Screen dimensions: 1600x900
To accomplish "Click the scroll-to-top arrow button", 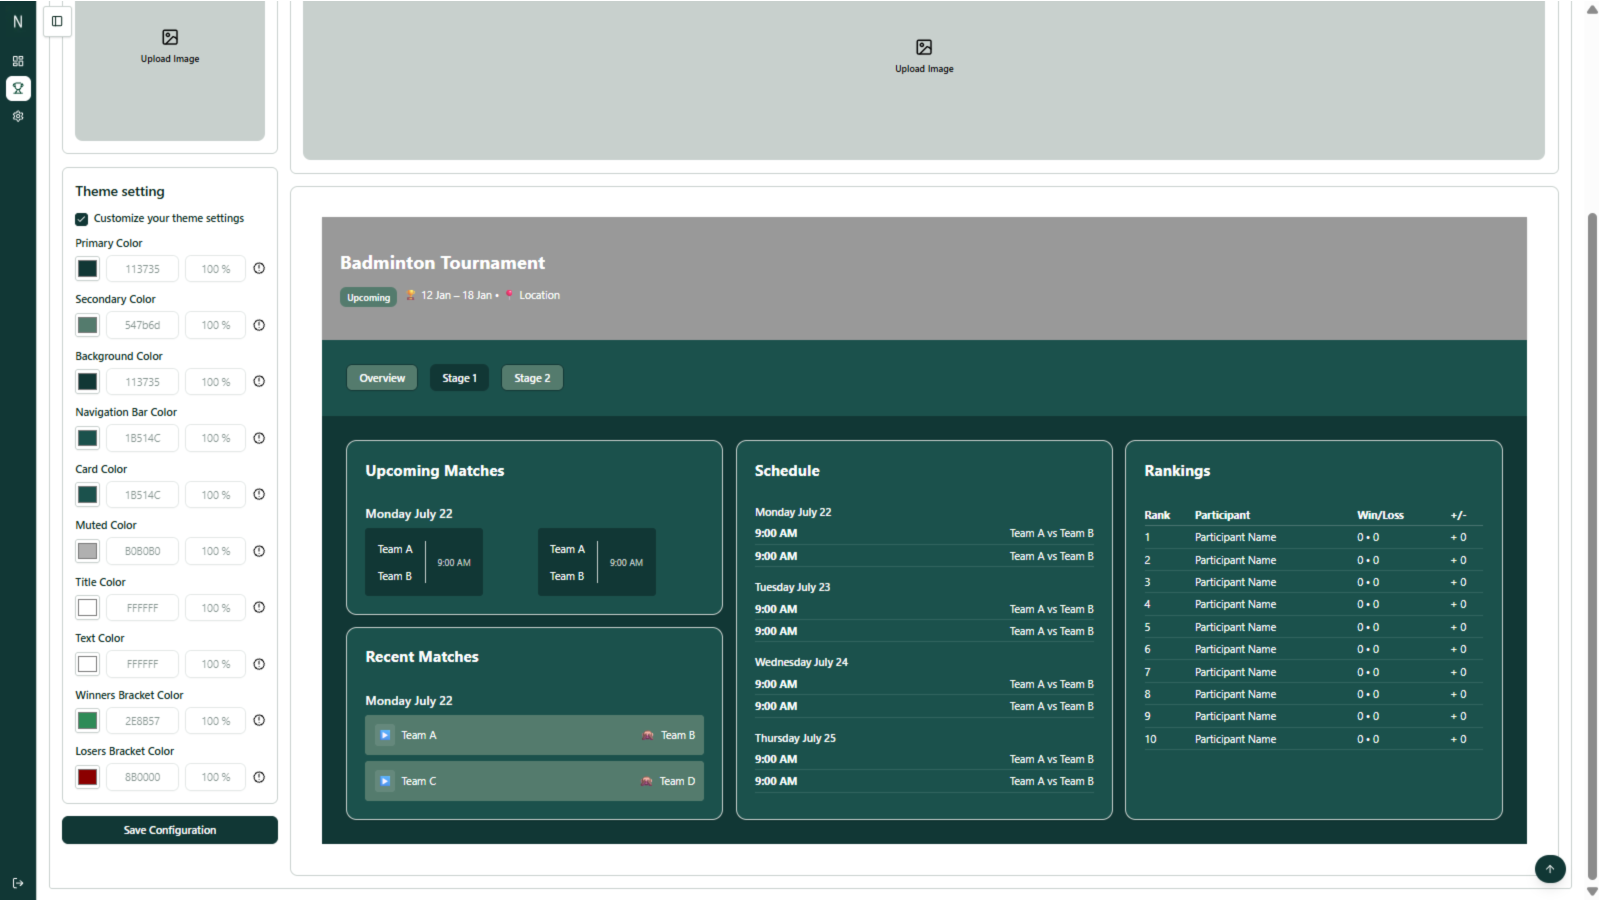I will [1550, 869].
